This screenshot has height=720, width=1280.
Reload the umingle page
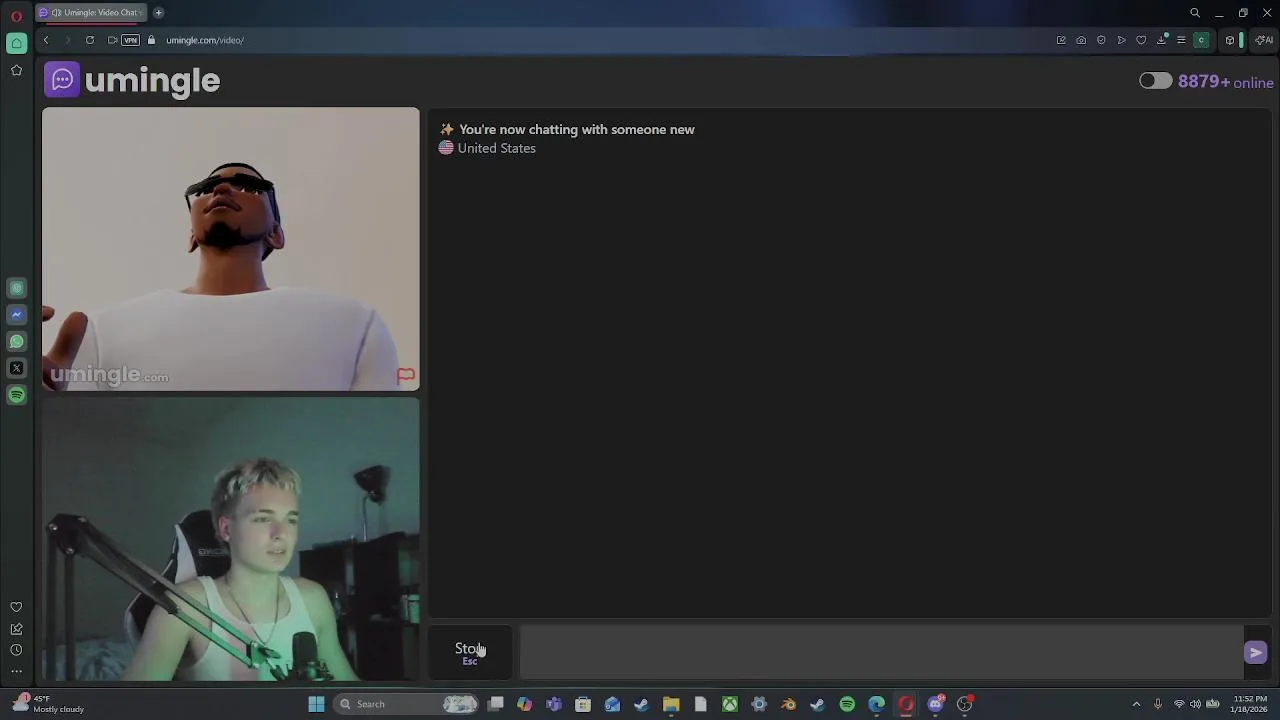coord(90,40)
